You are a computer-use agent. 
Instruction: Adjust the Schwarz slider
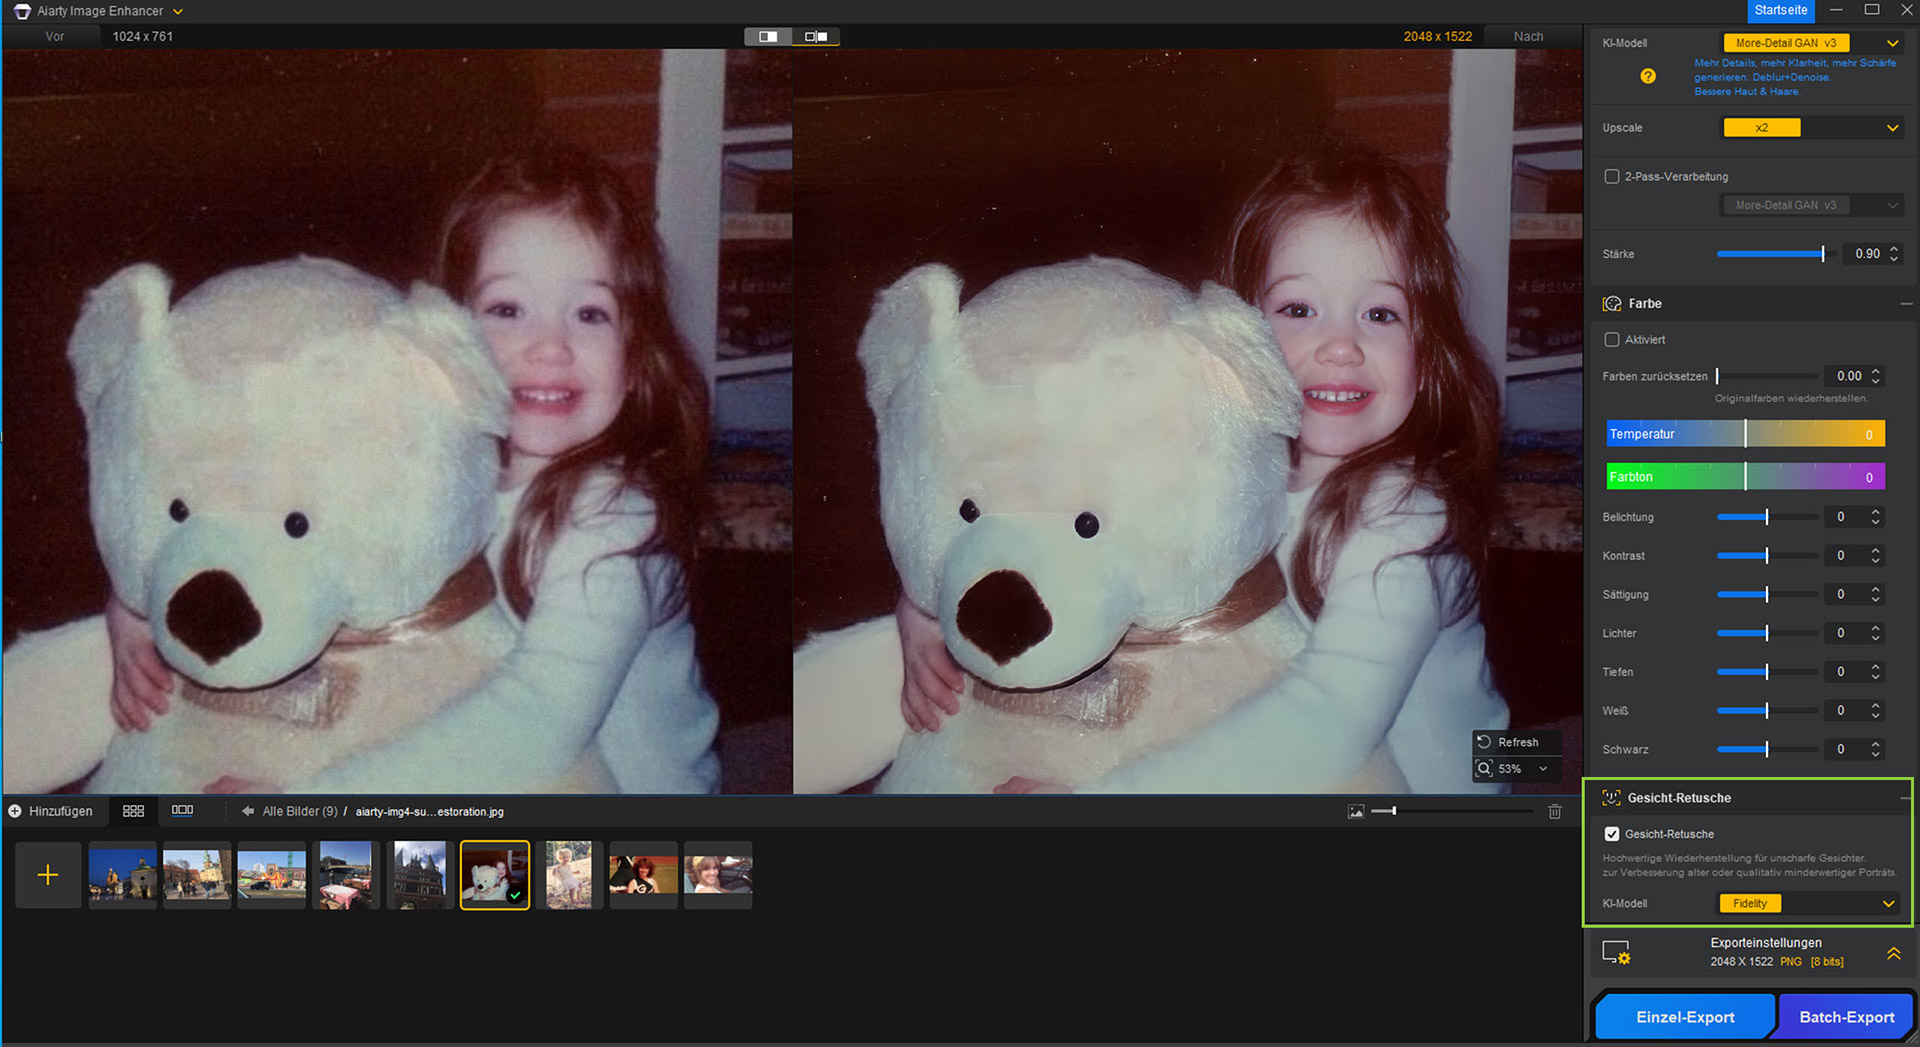click(x=1767, y=749)
